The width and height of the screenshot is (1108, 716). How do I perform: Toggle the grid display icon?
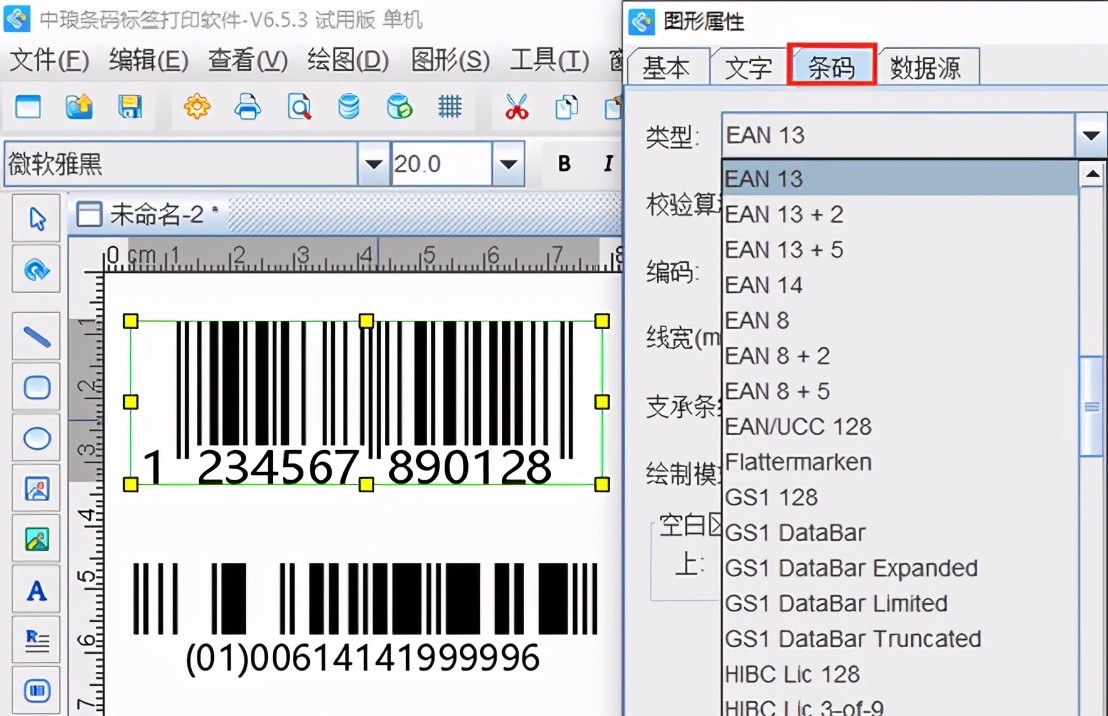coord(450,107)
